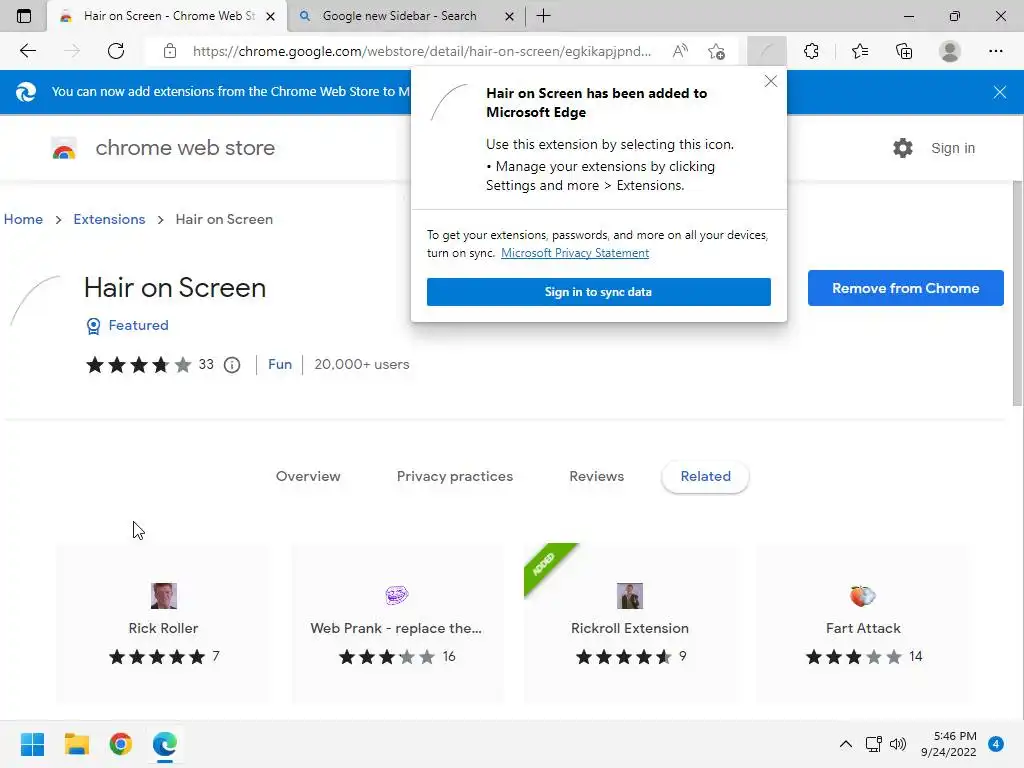Image resolution: width=1024 pixels, height=768 pixels.
Task: Open the Collections icon
Action: coord(904,51)
